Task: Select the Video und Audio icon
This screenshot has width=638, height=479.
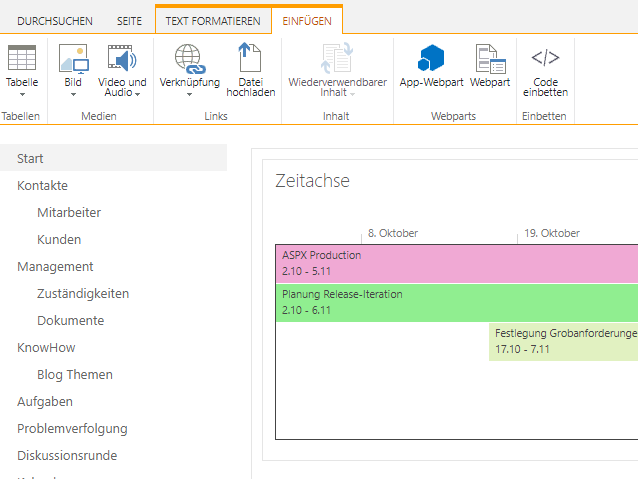Action: point(122,58)
